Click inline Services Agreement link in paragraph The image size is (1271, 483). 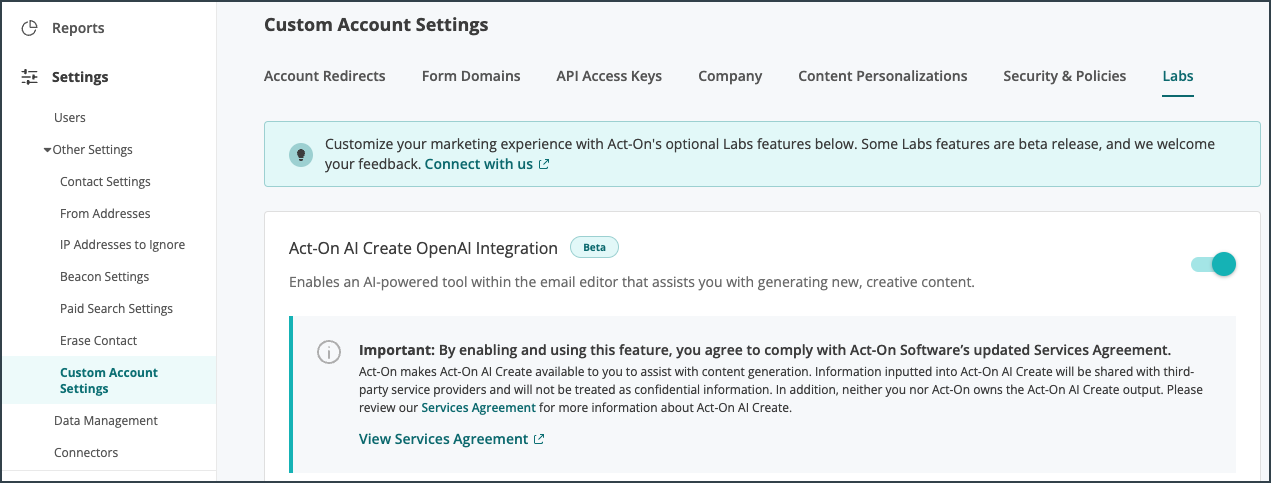click(x=479, y=408)
